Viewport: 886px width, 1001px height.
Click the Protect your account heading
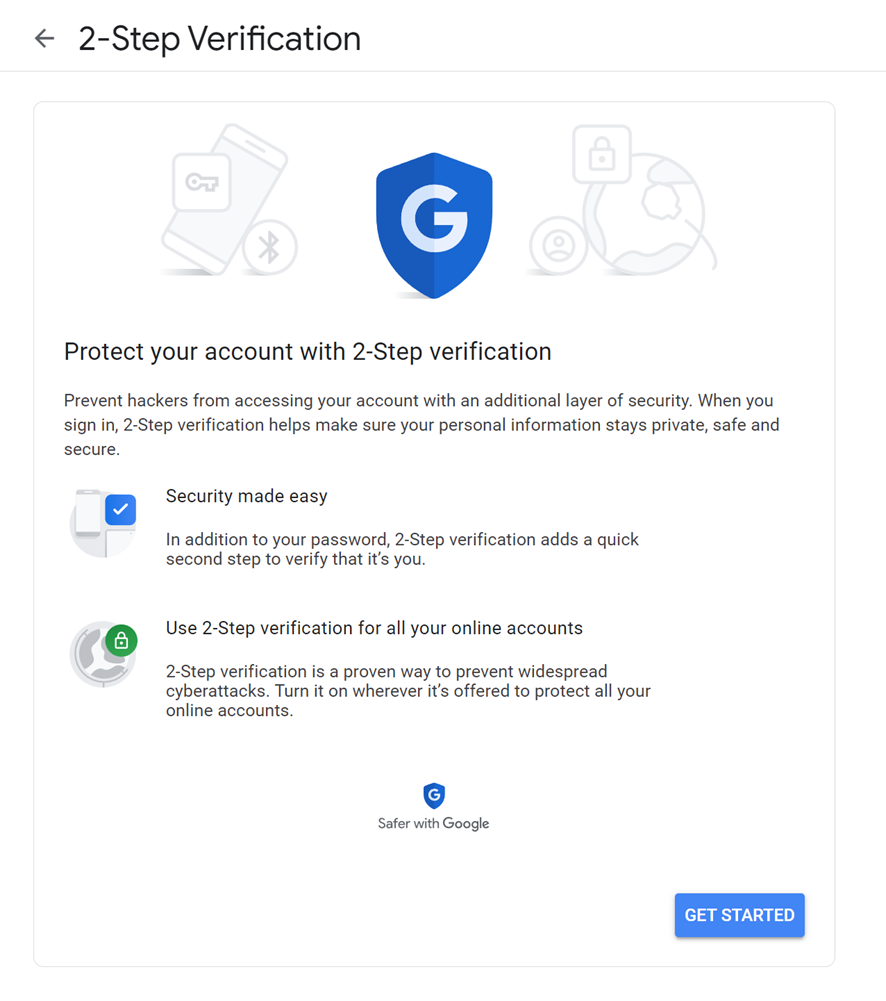coord(308,352)
